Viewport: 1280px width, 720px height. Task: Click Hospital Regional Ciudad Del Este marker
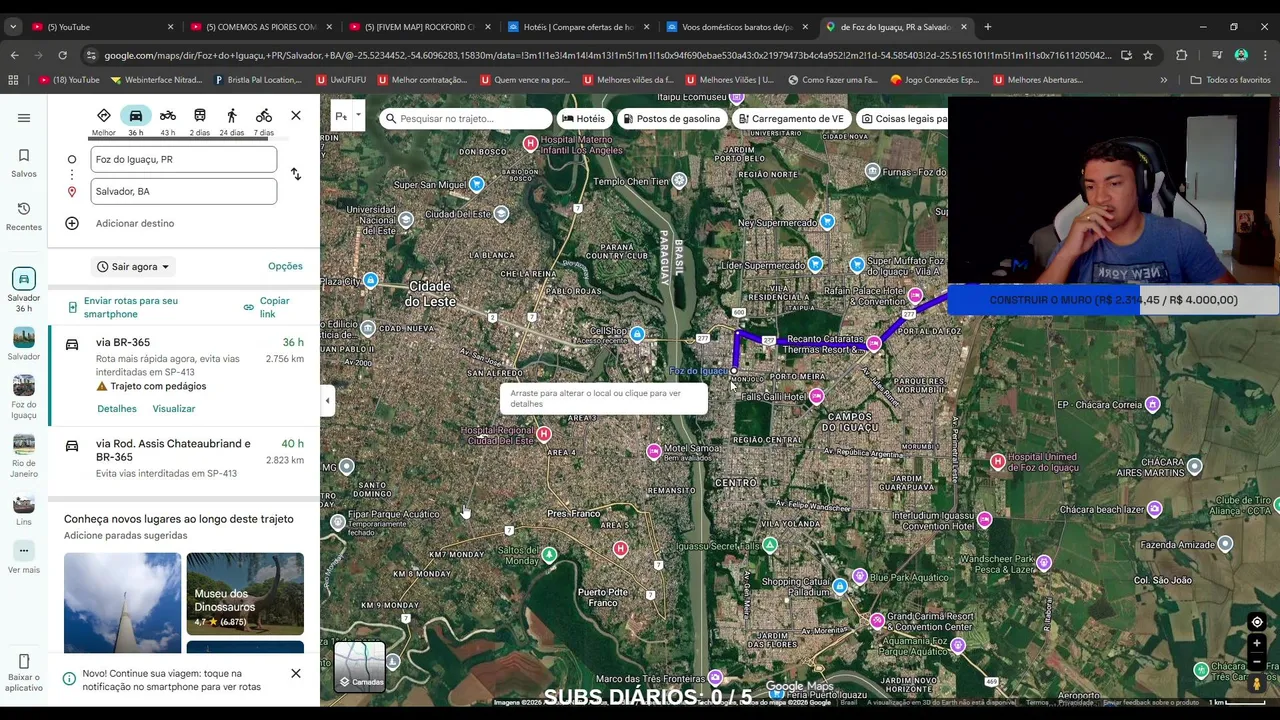(543, 434)
